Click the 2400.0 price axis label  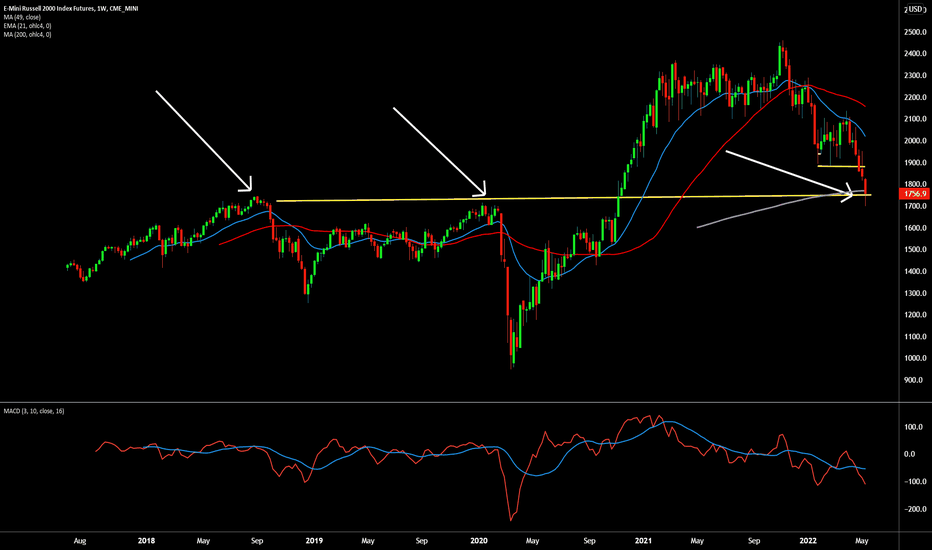(x=915, y=54)
